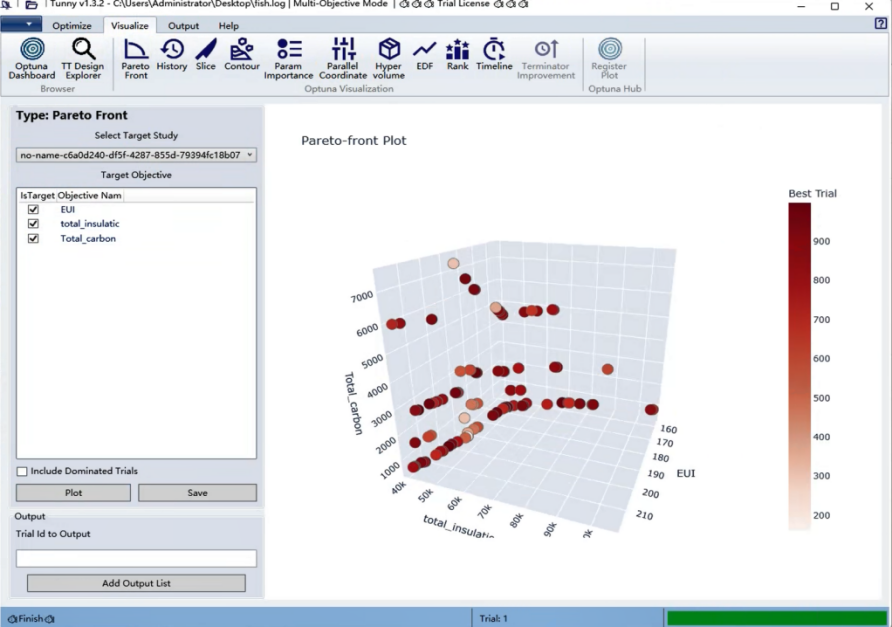Open the Hypervolume visualization

pyautogui.click(x=389, y=58)
